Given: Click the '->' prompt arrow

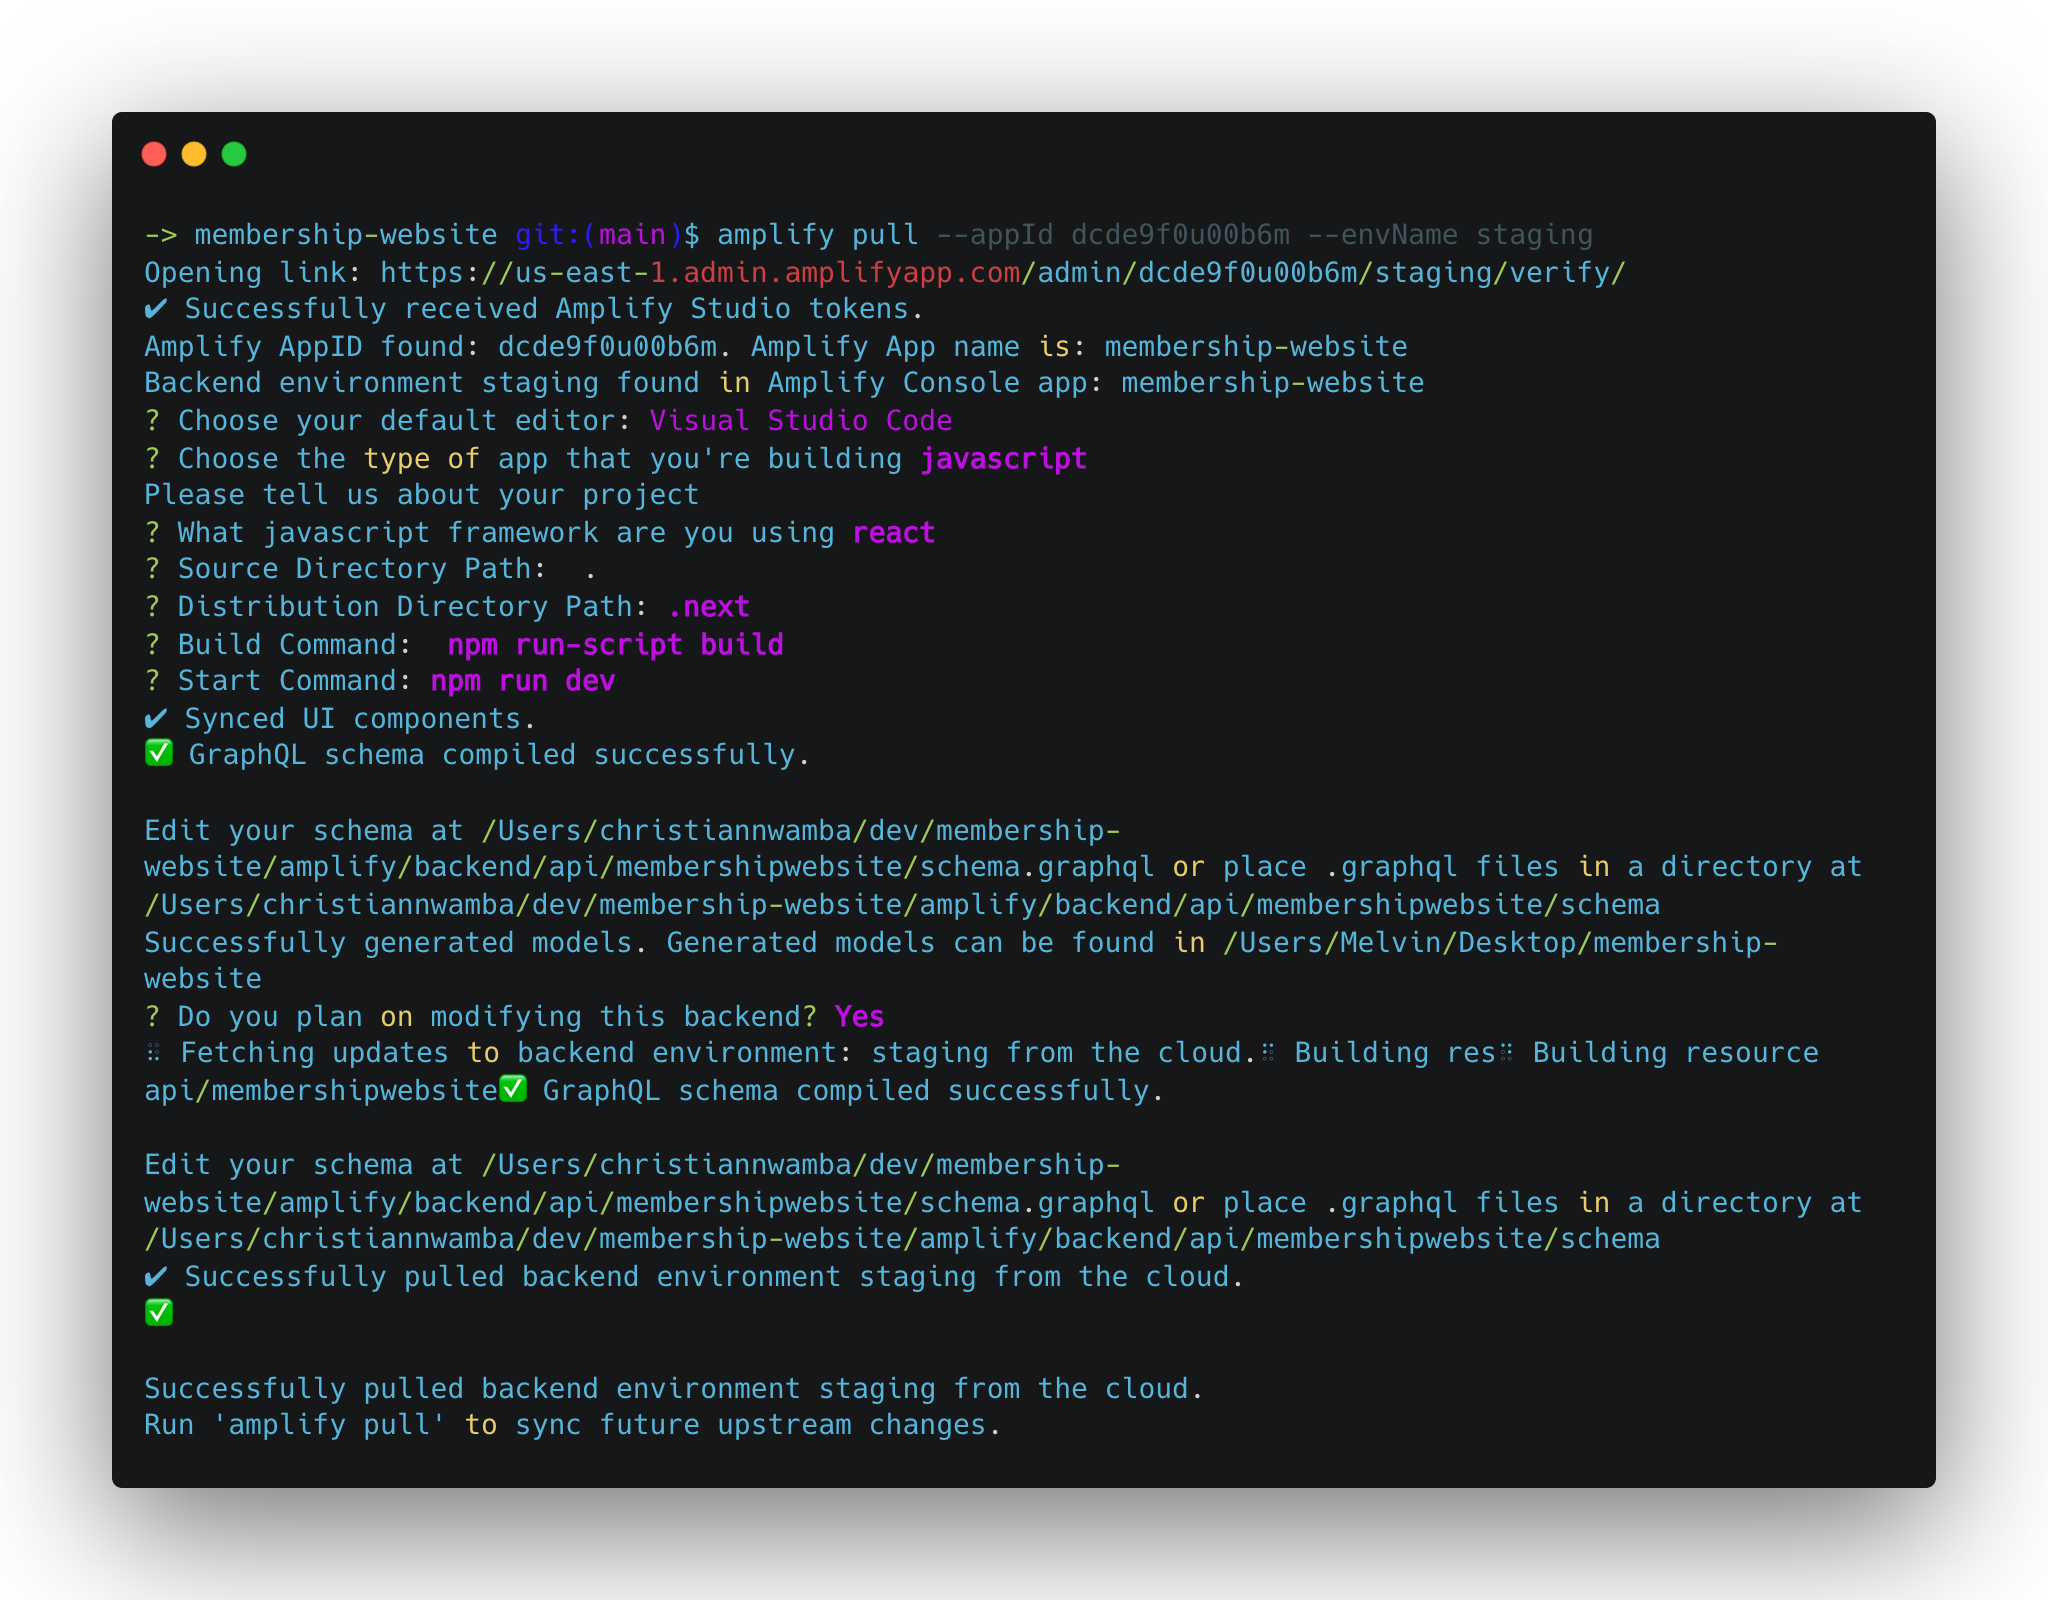Looking at the screenshot, I should click(x=161, y=235).
